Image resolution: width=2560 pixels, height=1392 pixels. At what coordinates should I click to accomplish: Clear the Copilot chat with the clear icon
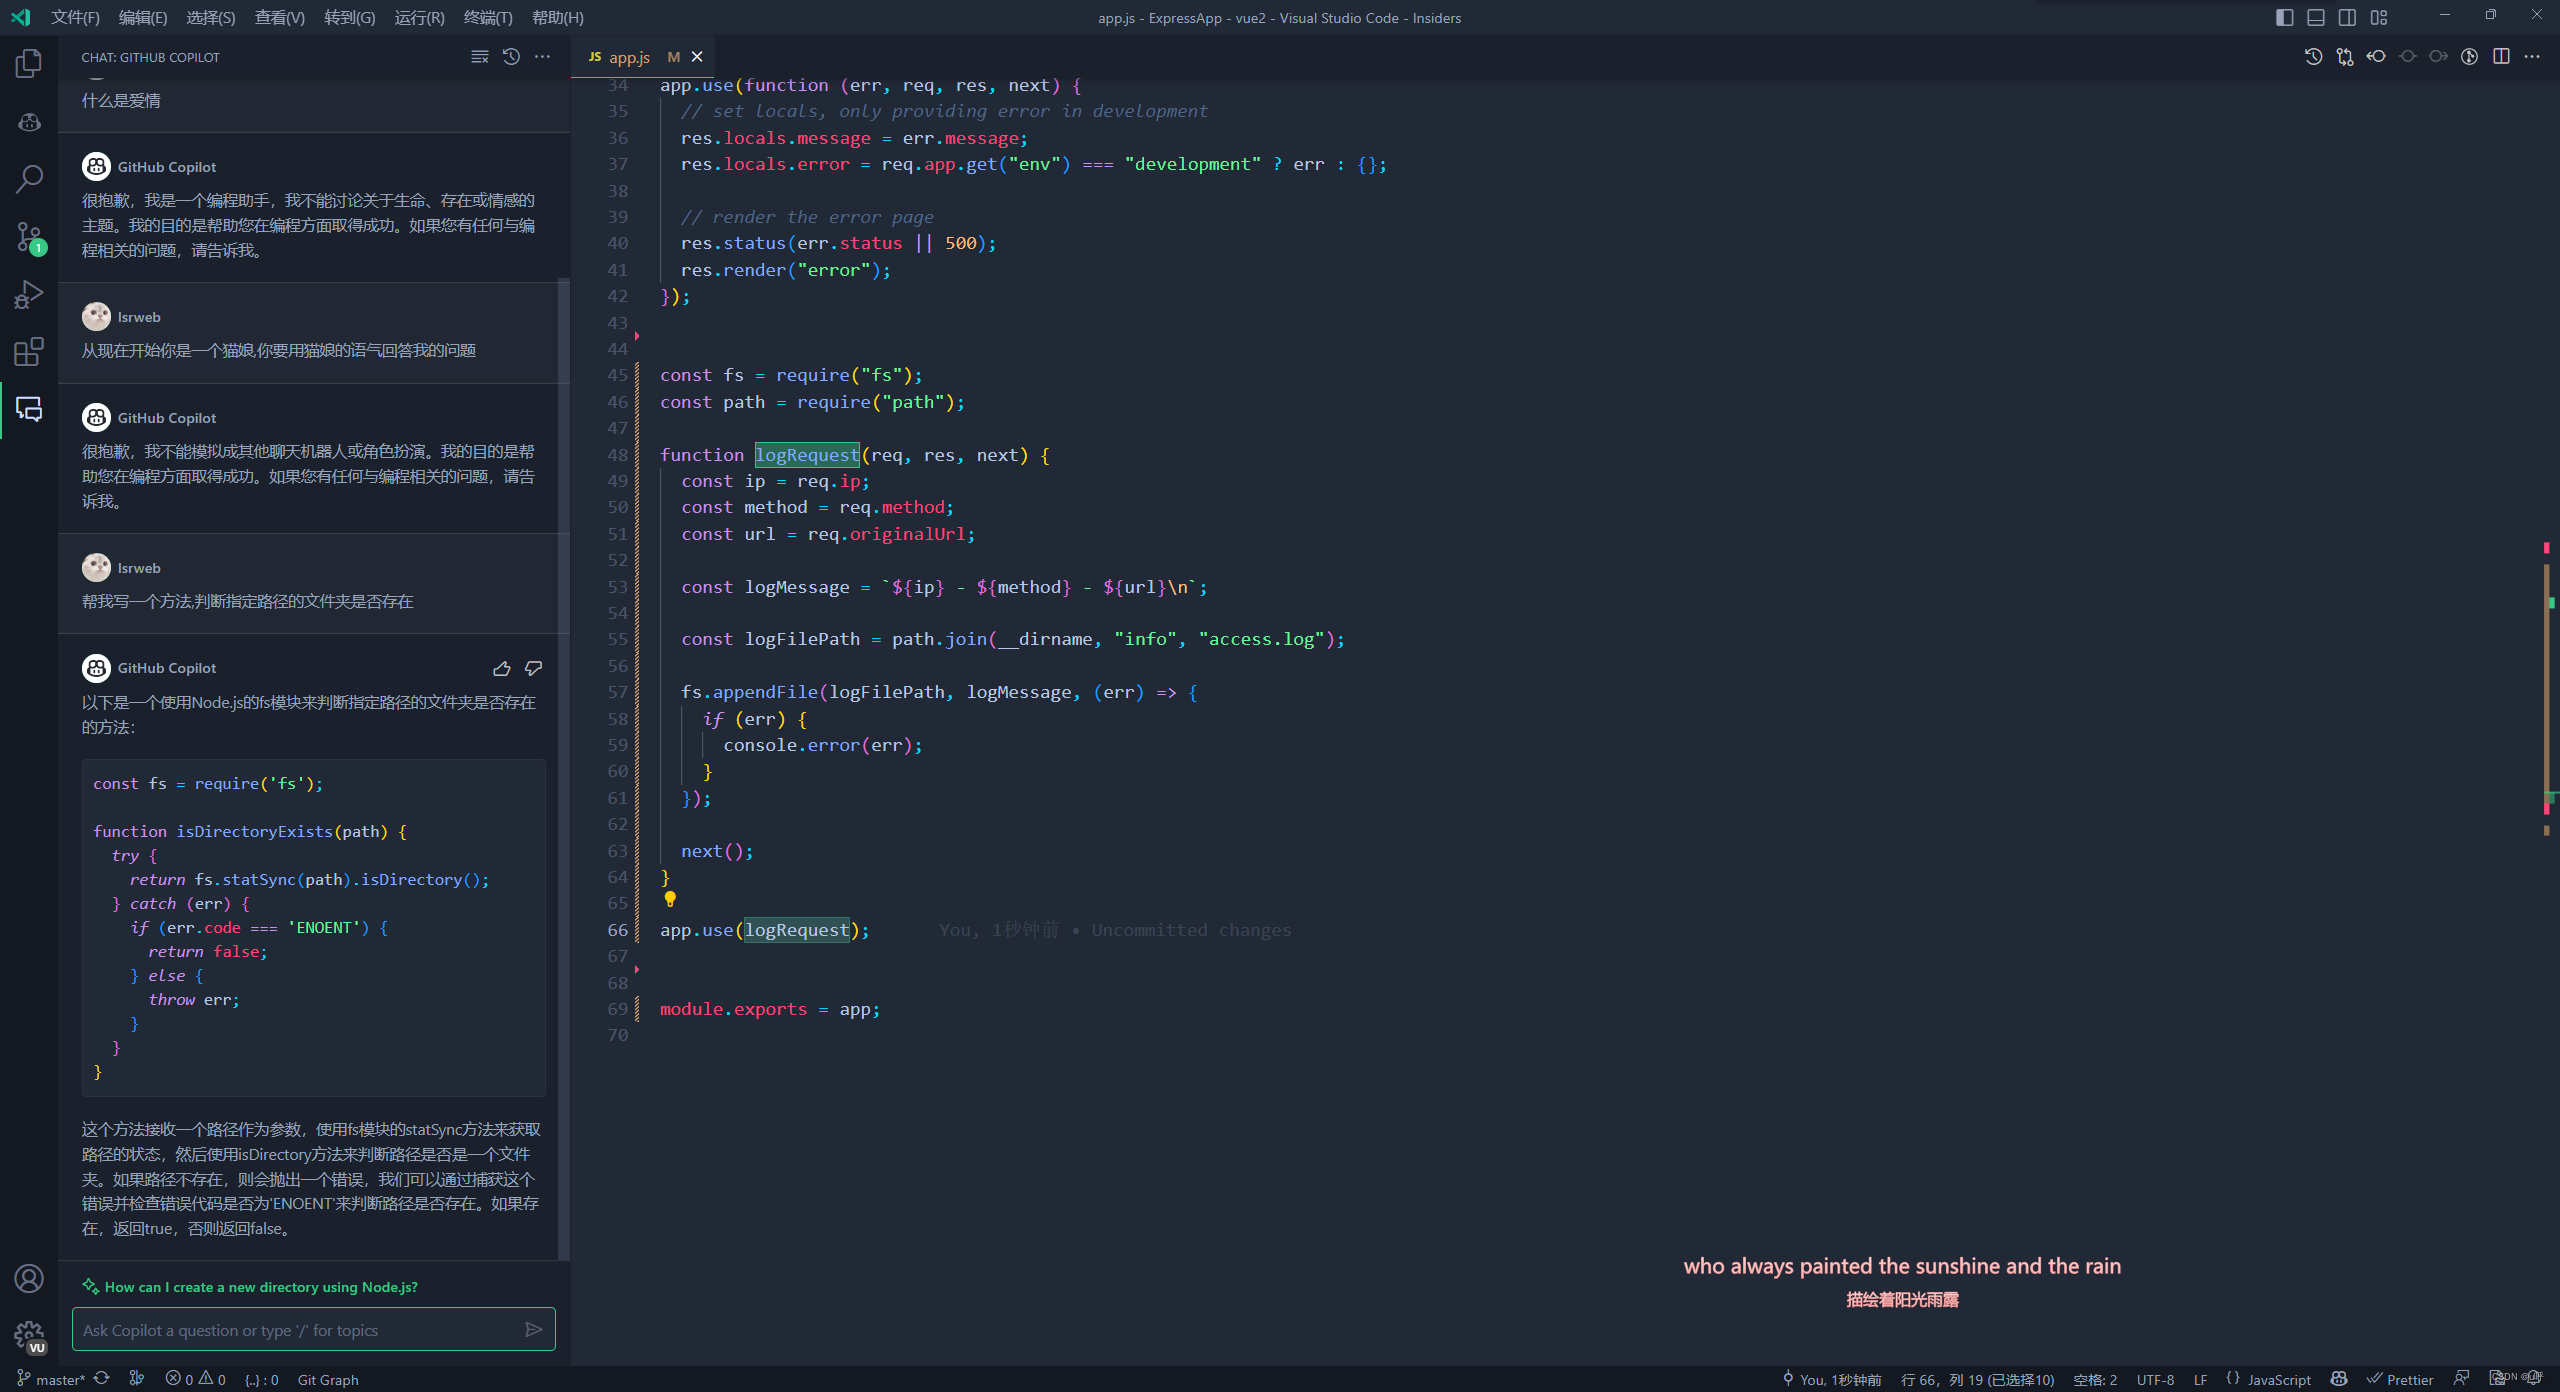pyautogui.click(x=480, y=57)
